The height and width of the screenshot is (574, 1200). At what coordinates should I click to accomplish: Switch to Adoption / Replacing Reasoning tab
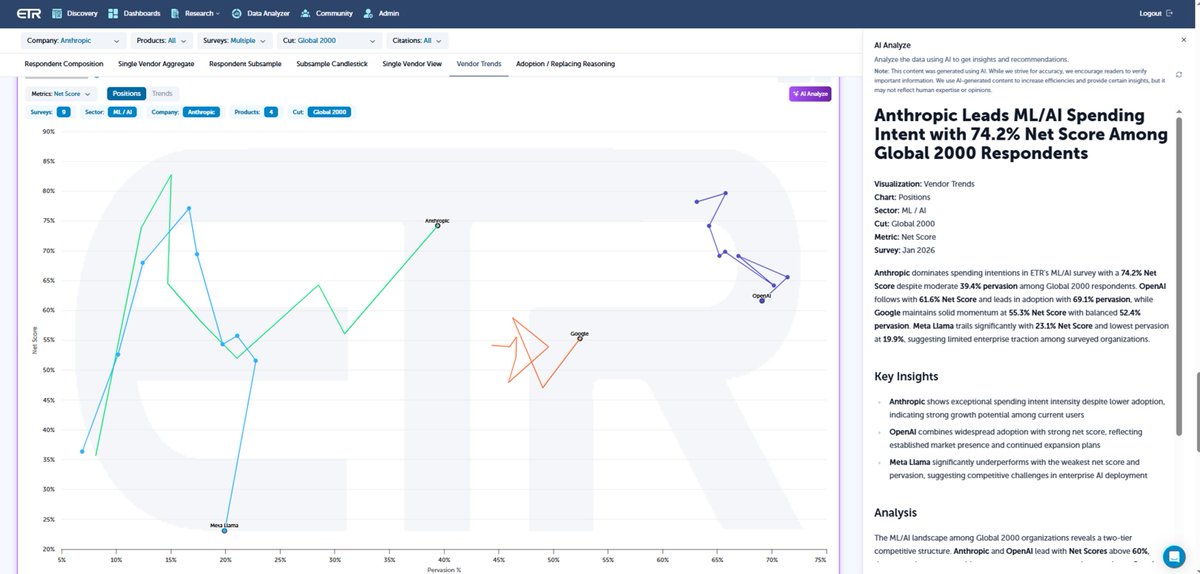coord(565,64)
